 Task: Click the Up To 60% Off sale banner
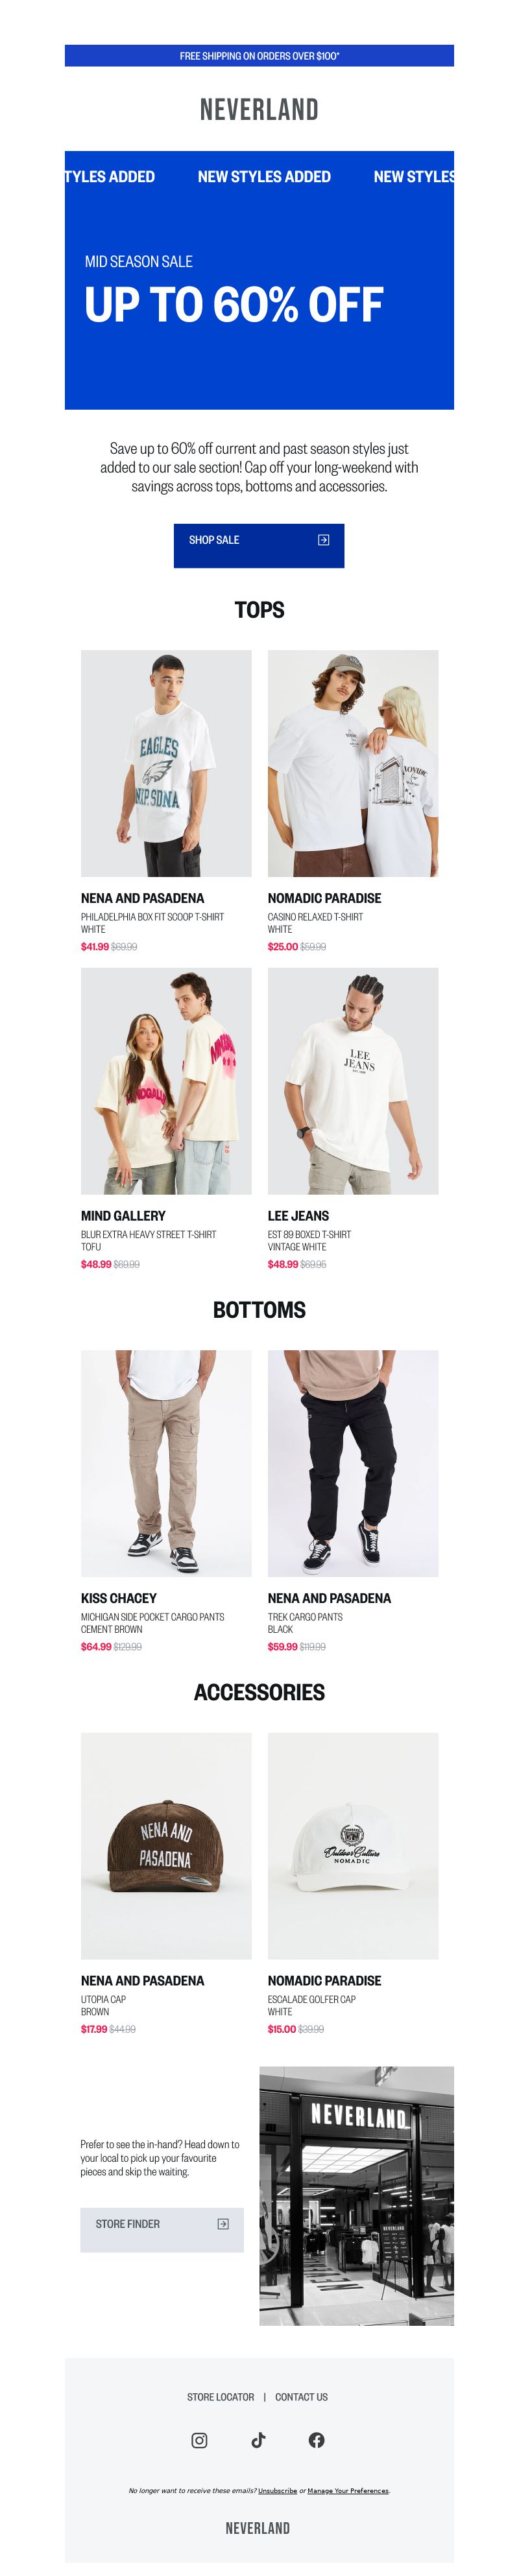tap(259, 280)
